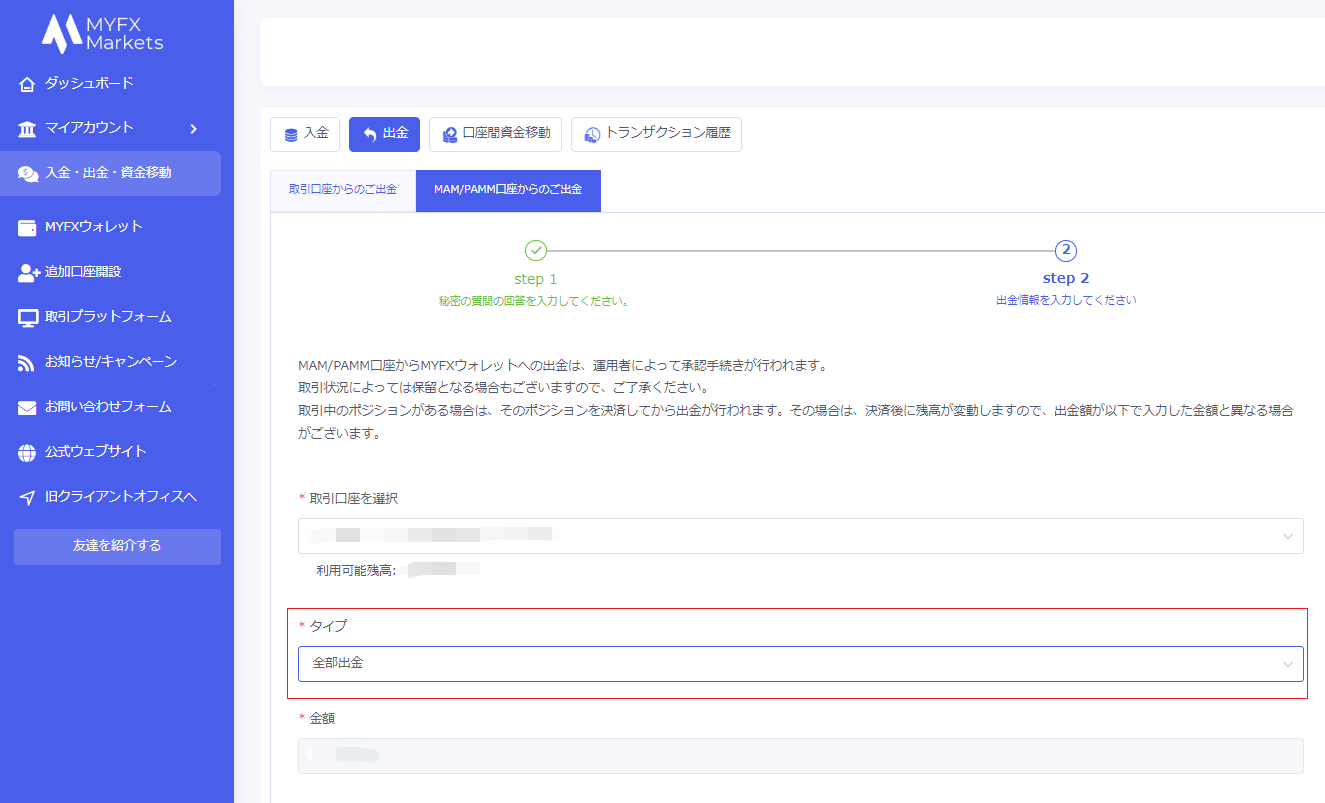Click the add account person icon
The width and height of the screenshot is (1325, 803).
pyautogui.click(x=28, y=272)
